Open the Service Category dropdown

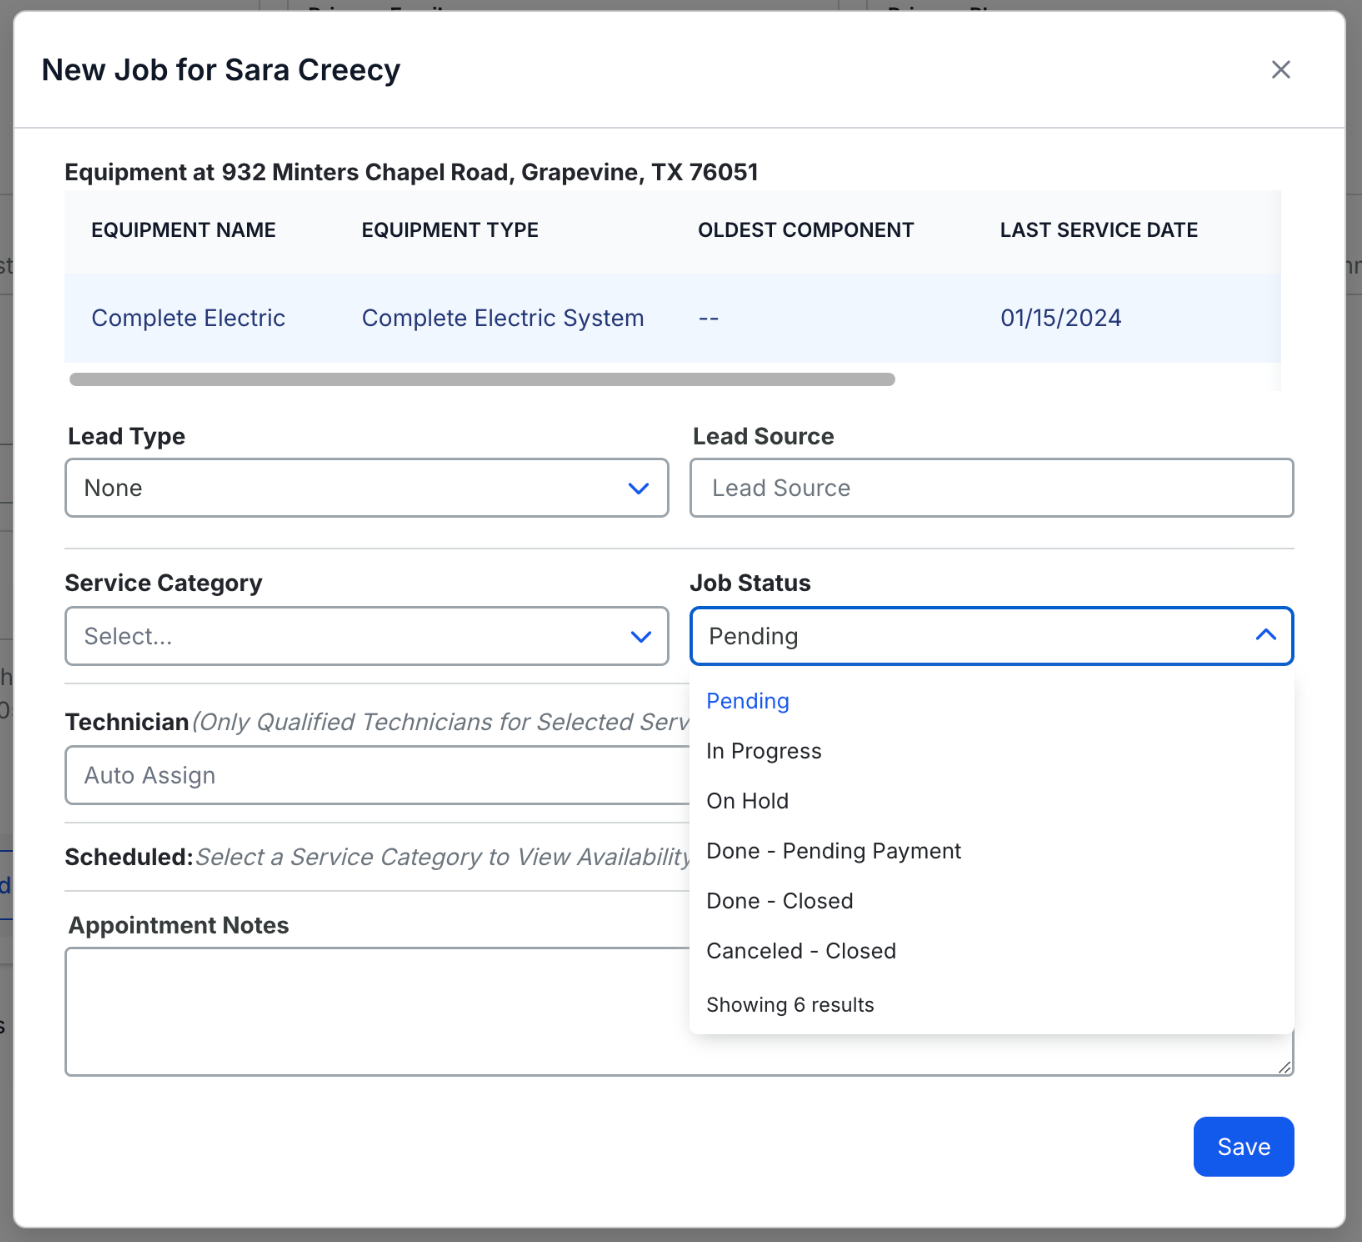tap(367, 636)
